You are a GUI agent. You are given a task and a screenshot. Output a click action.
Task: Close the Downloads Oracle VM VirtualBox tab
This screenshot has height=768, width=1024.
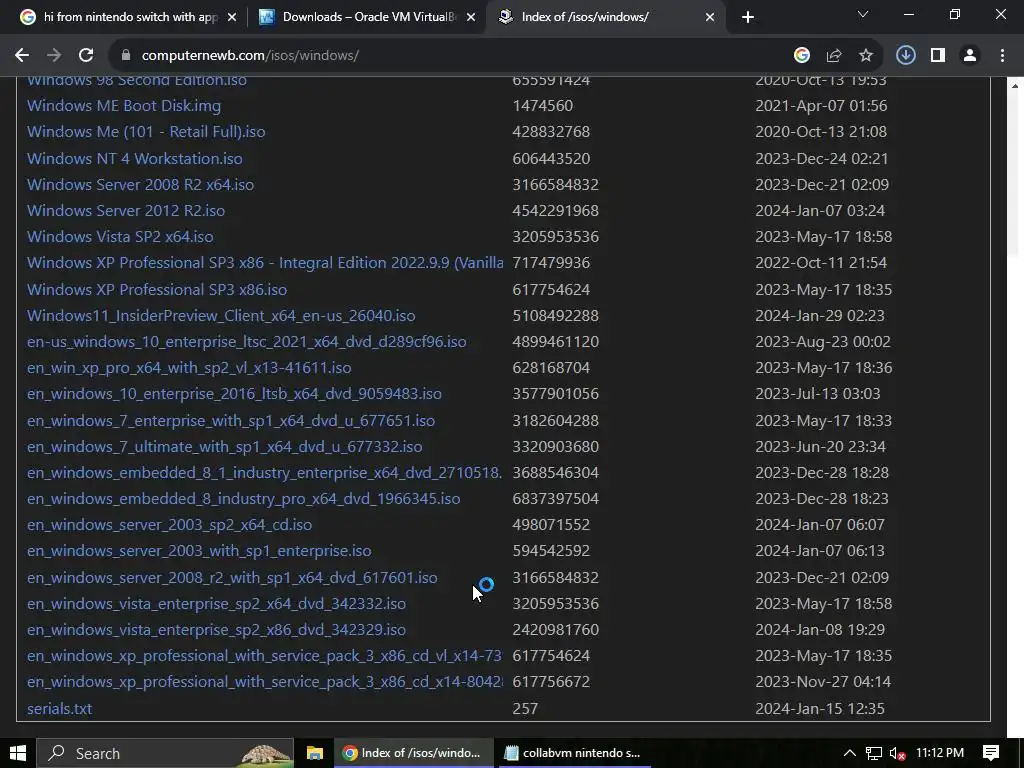pos(471,17)
